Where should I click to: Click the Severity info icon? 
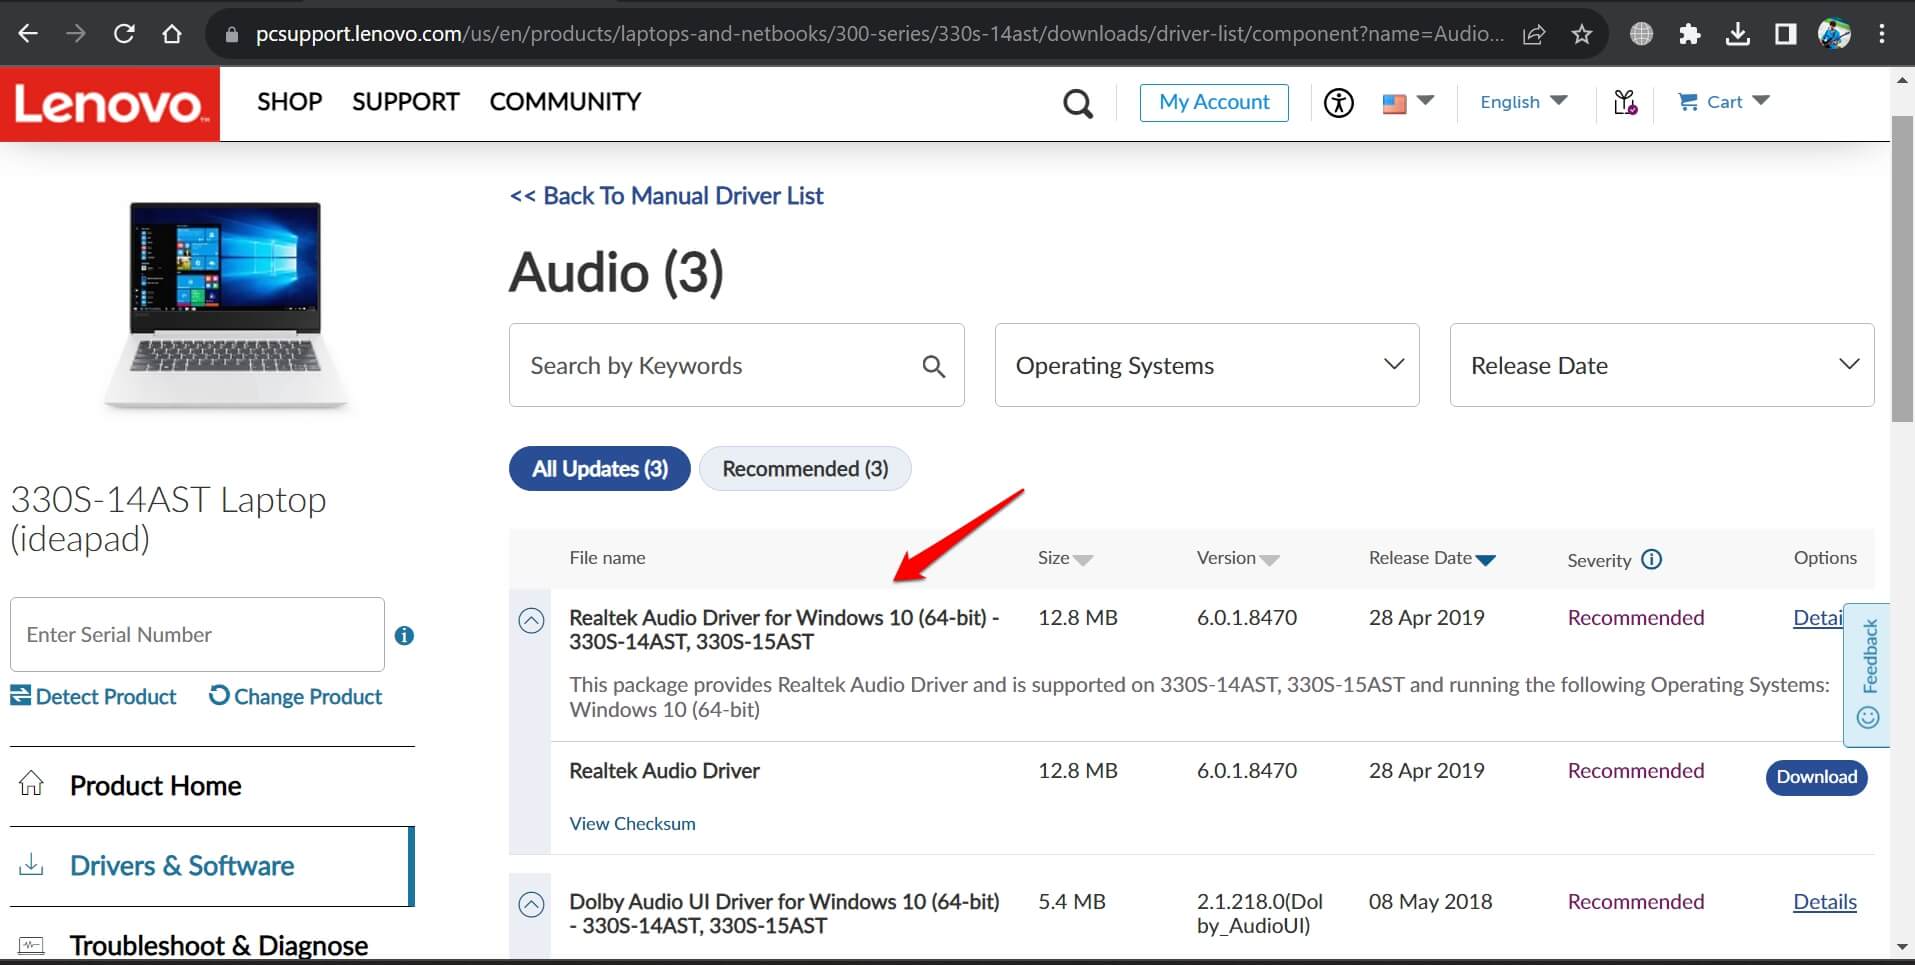pos(1652,559)
